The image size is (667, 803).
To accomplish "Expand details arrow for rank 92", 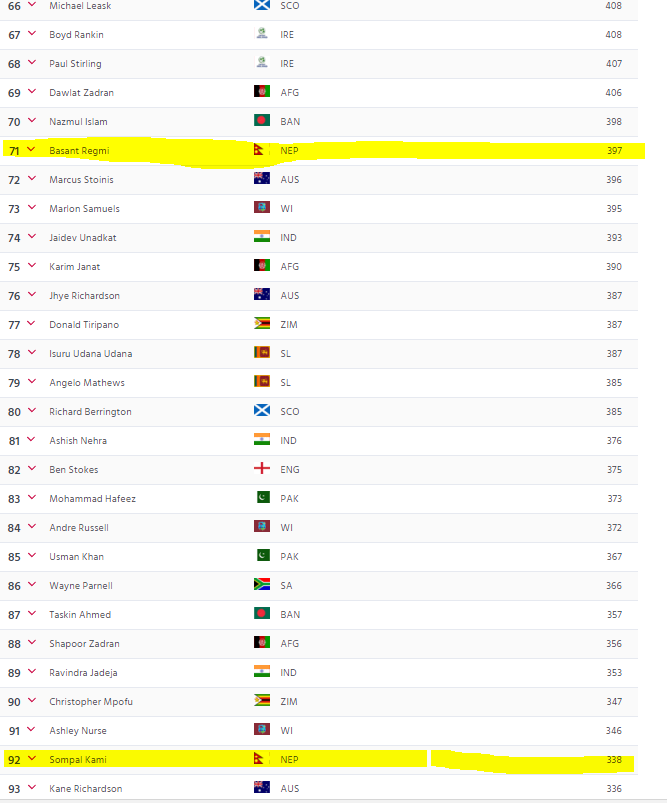I will (x=31, y=759).
